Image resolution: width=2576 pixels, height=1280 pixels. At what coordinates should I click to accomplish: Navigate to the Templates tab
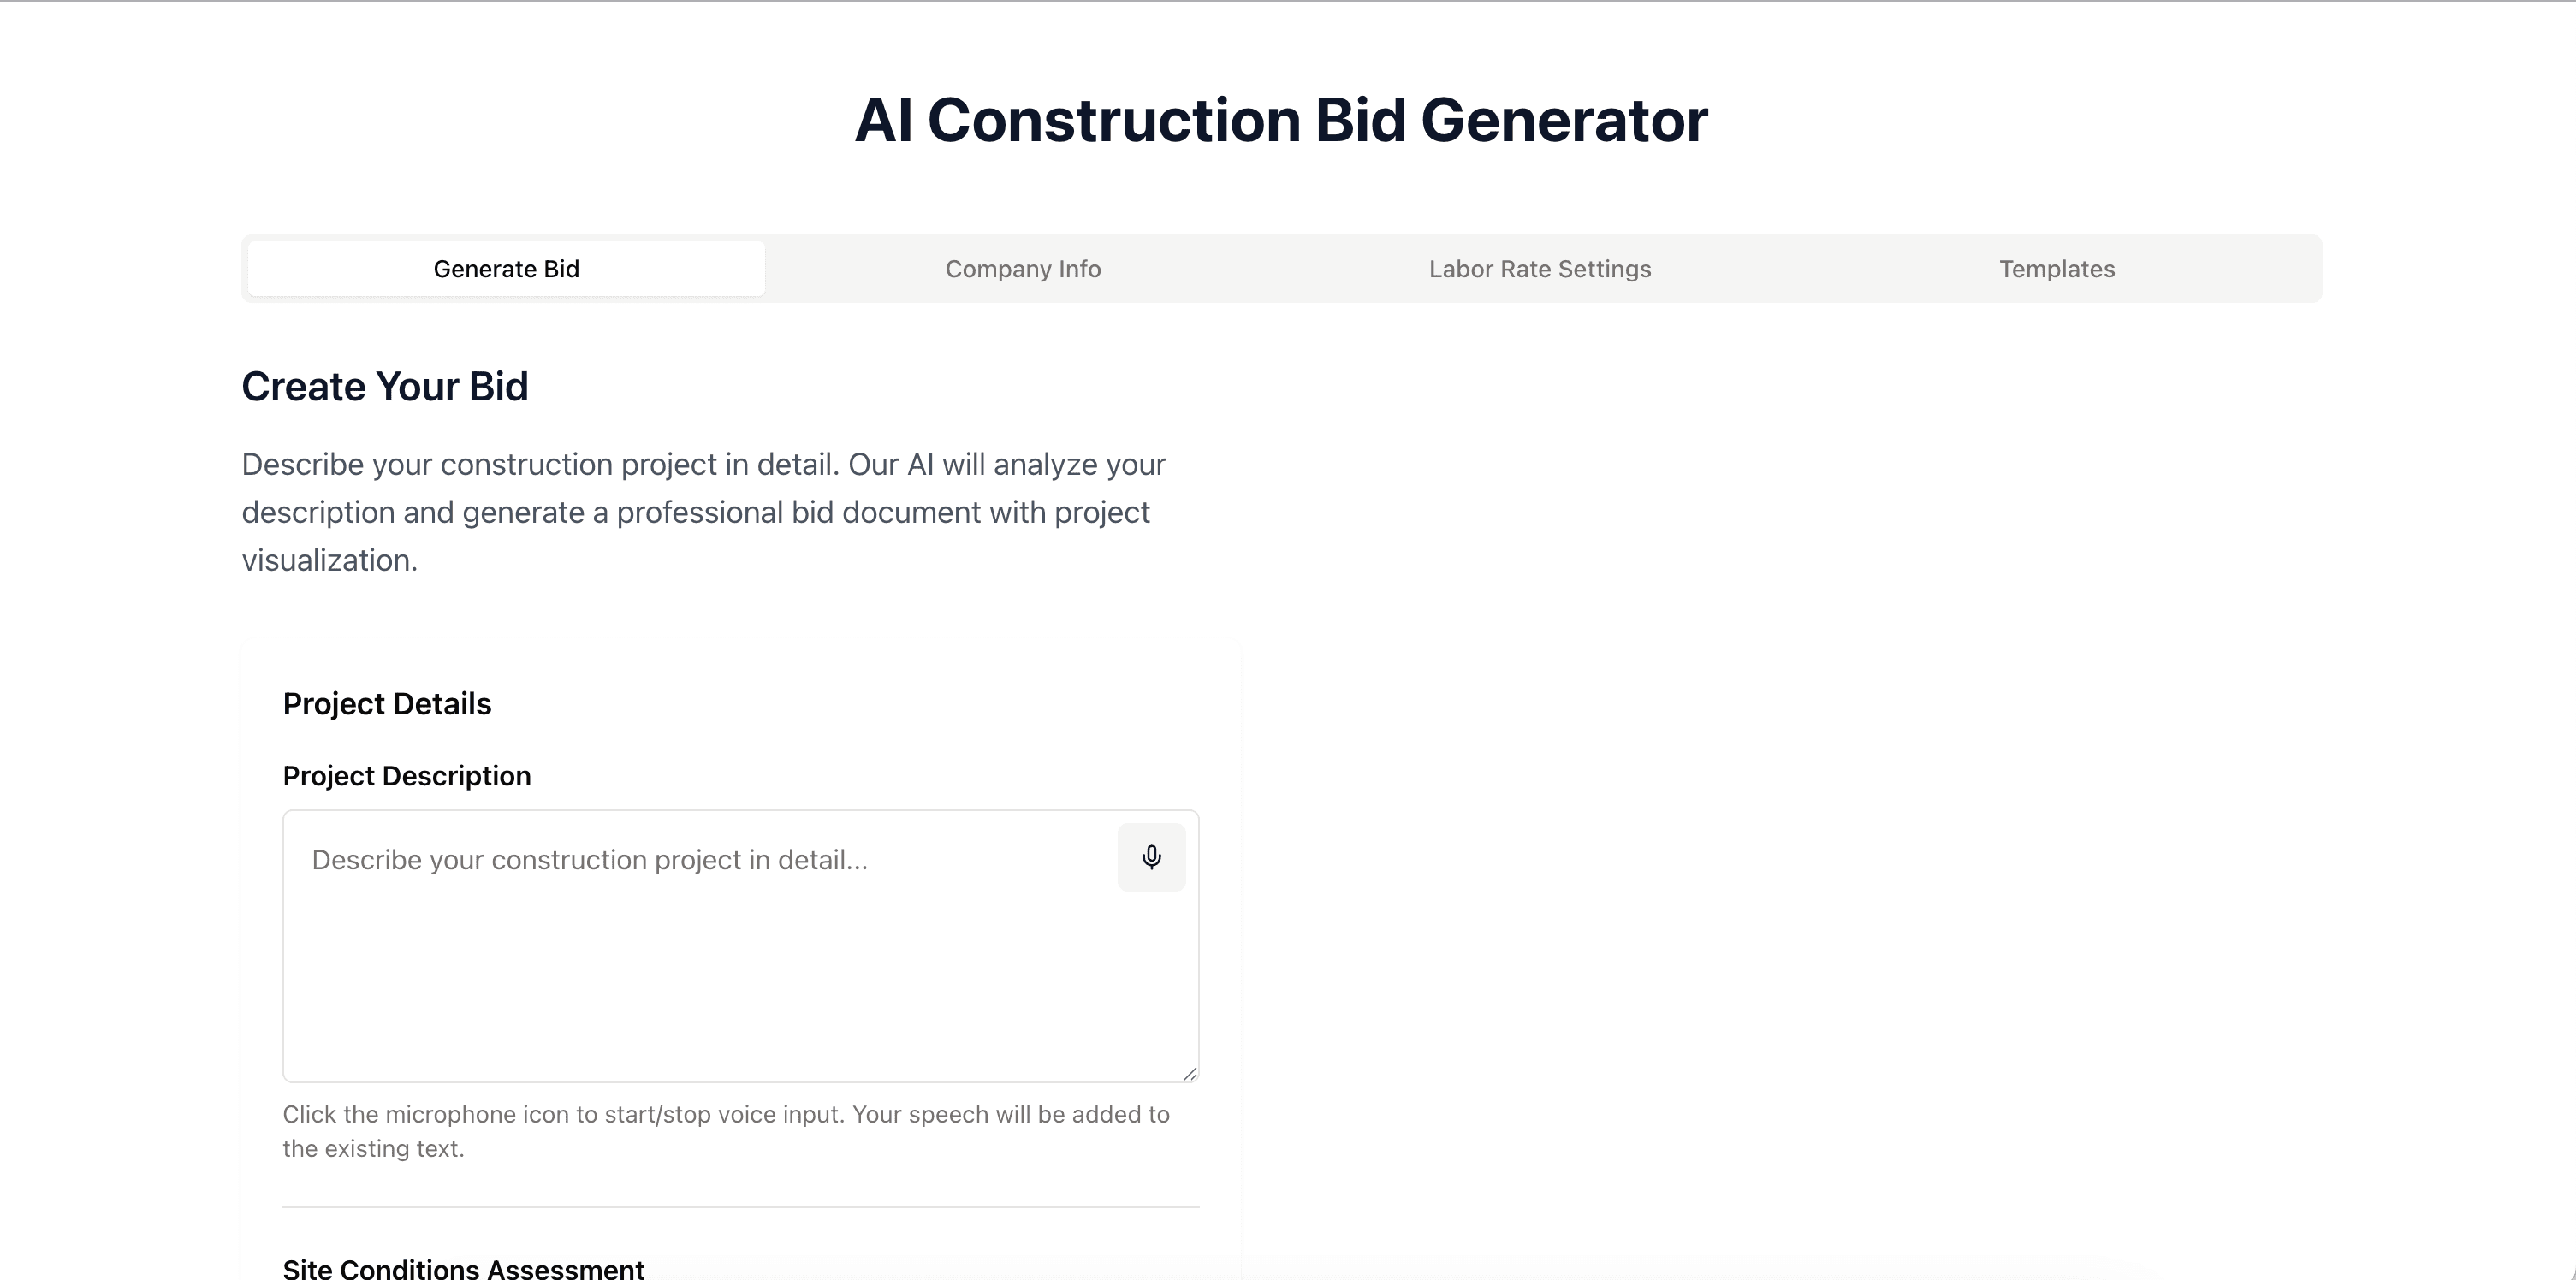tap(2056, 268)
